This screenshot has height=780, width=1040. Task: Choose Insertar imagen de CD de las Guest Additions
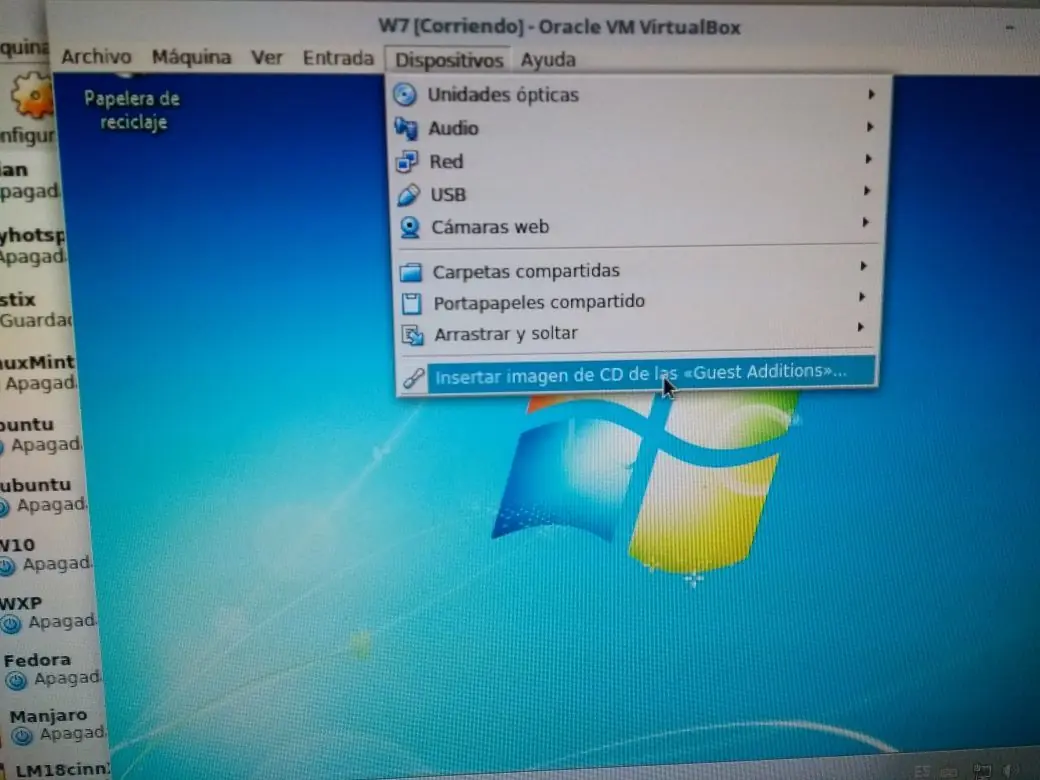coord(638,375)
